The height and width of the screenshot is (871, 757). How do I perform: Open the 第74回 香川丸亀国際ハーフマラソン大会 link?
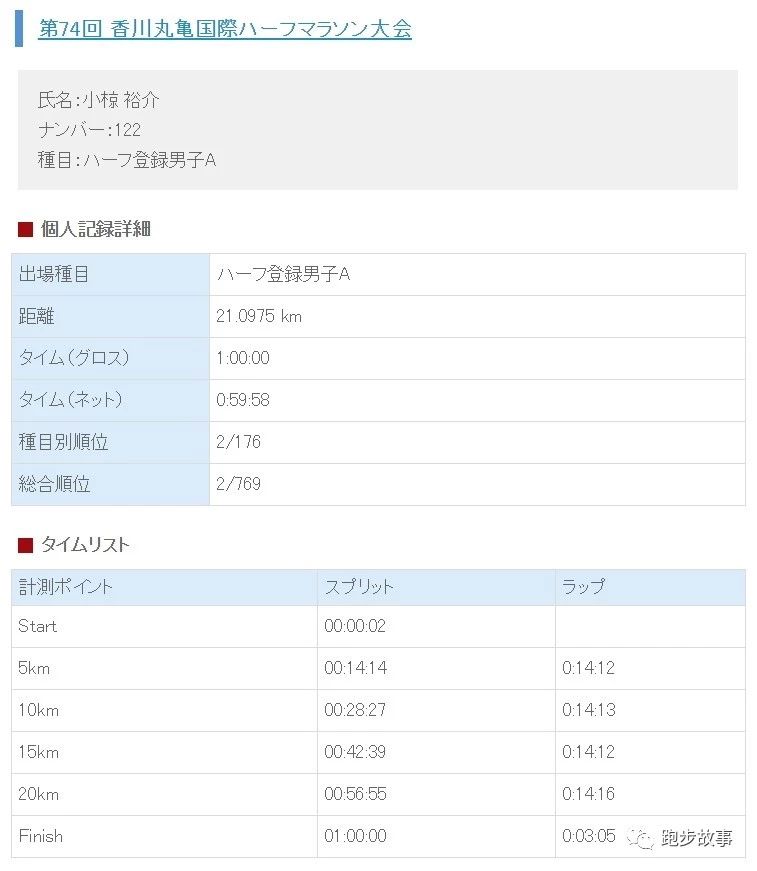(224, 28)
